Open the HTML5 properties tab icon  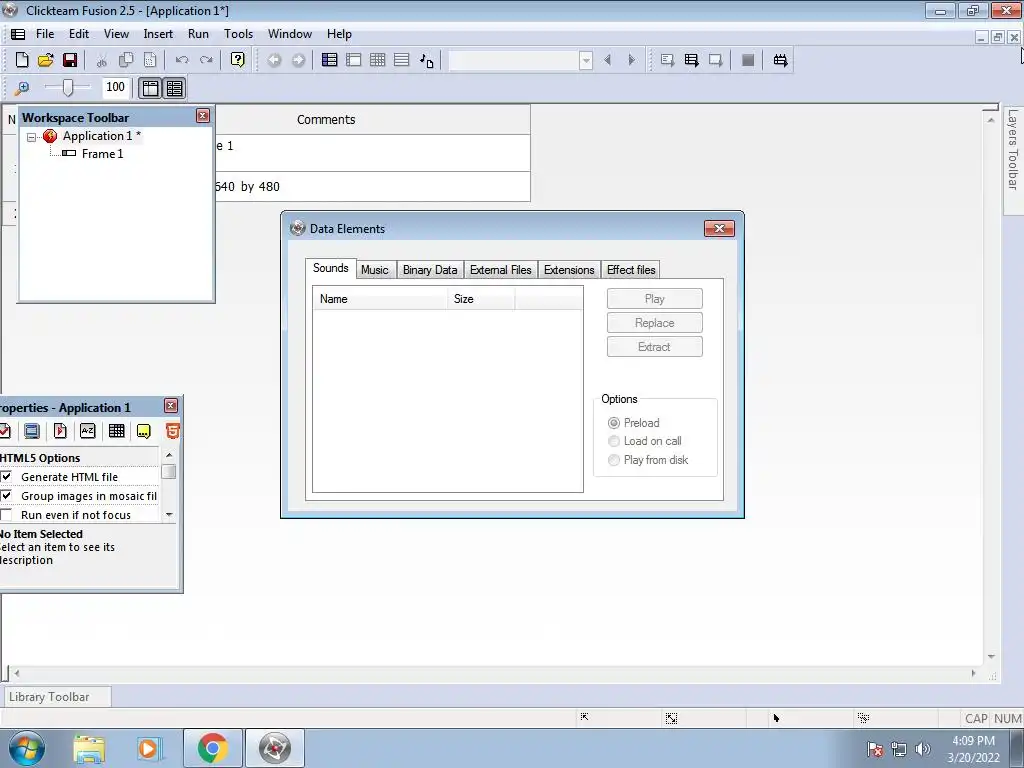(x=172, y=431)
